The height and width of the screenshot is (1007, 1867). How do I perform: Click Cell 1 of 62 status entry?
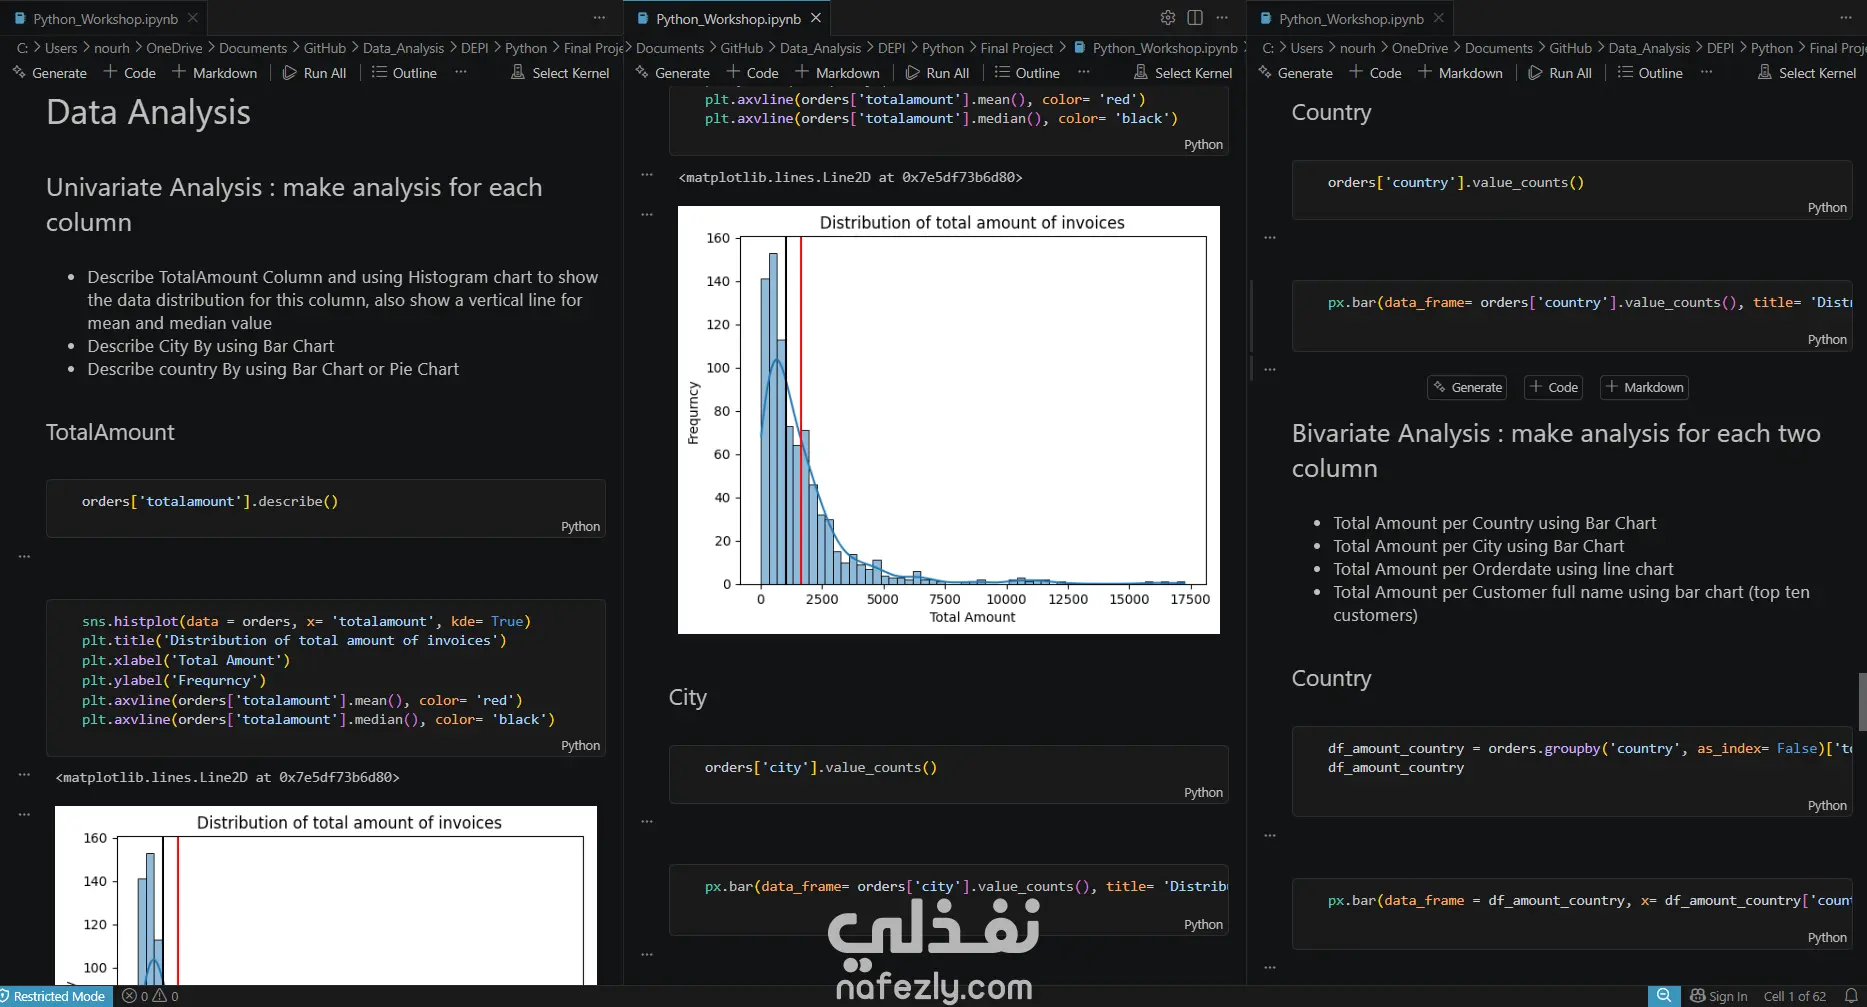1795,996
